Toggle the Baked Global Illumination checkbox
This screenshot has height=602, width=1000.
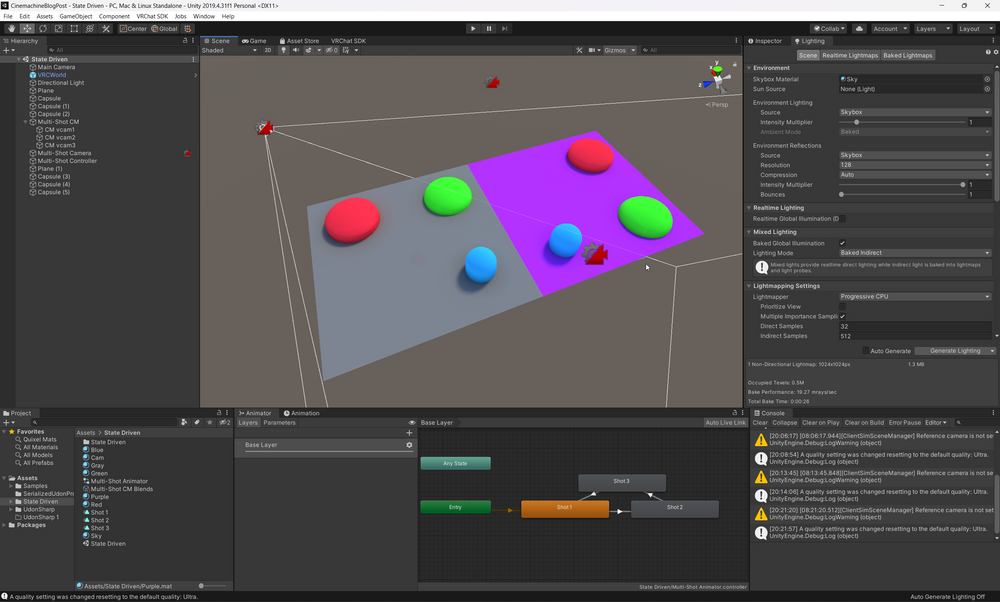click(x=843, y=243)
